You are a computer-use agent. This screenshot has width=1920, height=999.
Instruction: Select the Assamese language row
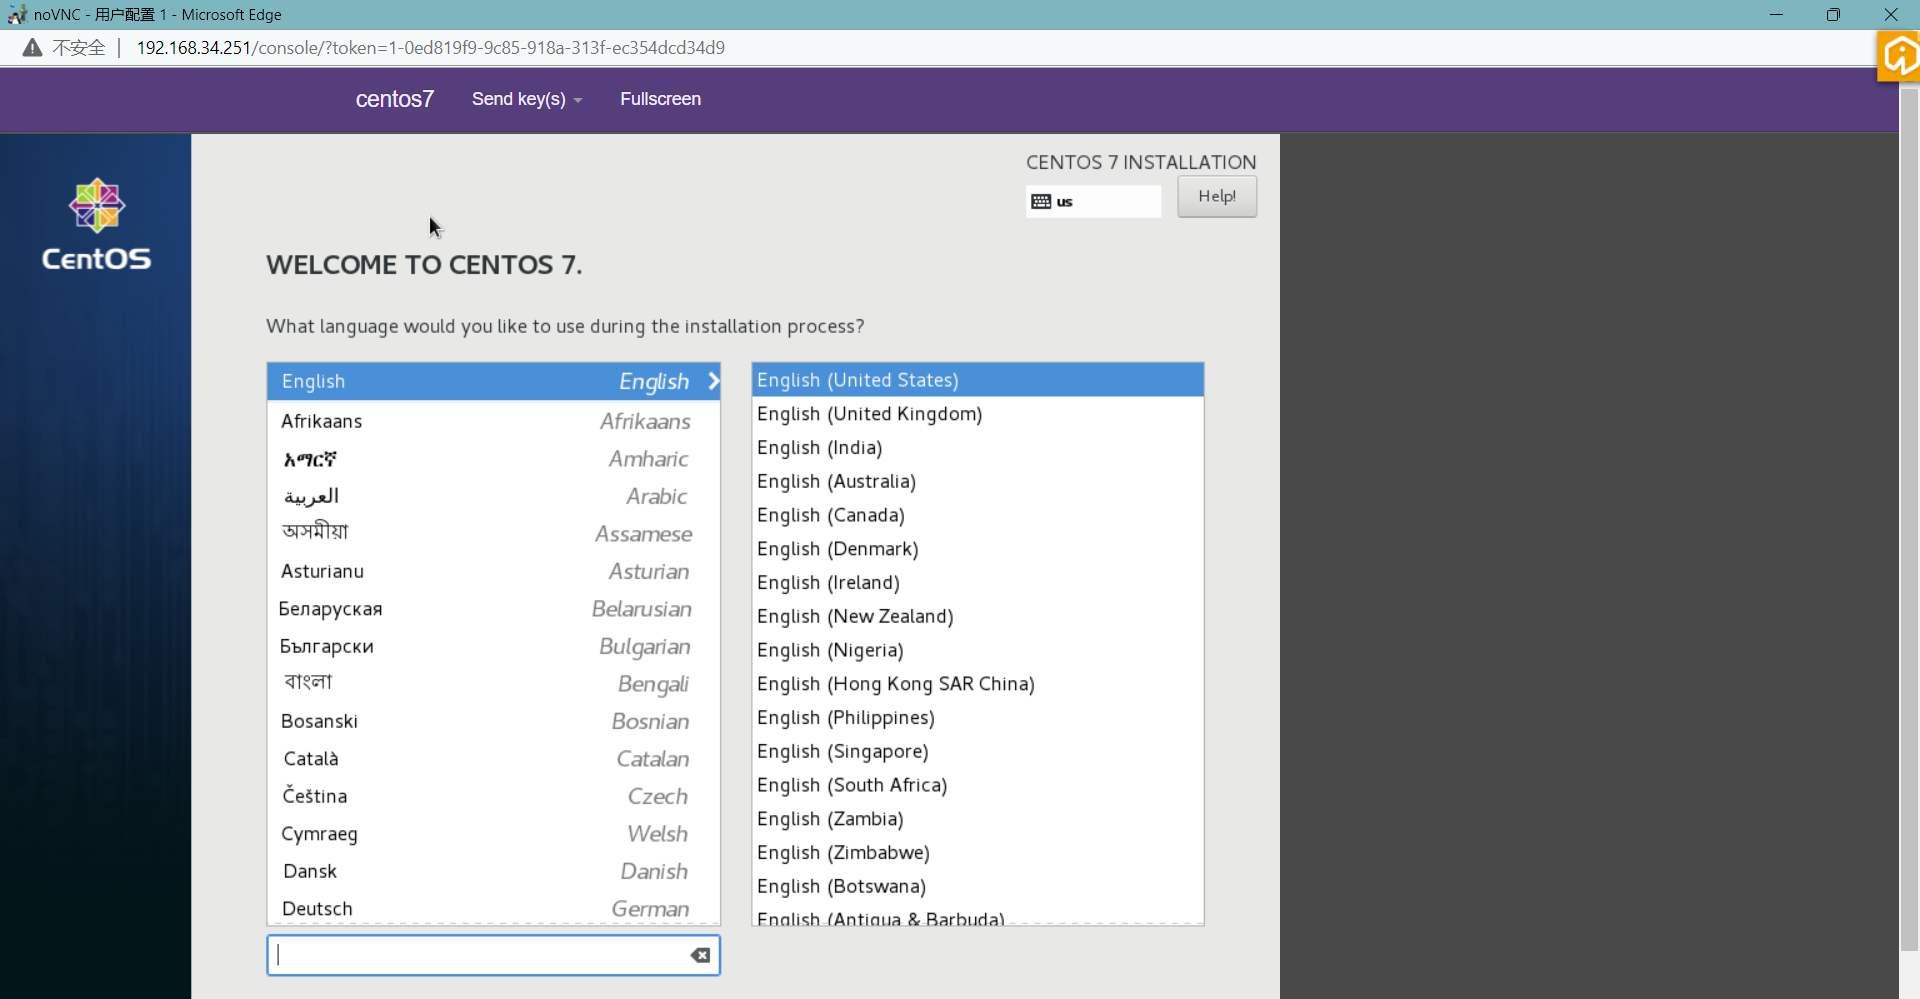point(493,534)
